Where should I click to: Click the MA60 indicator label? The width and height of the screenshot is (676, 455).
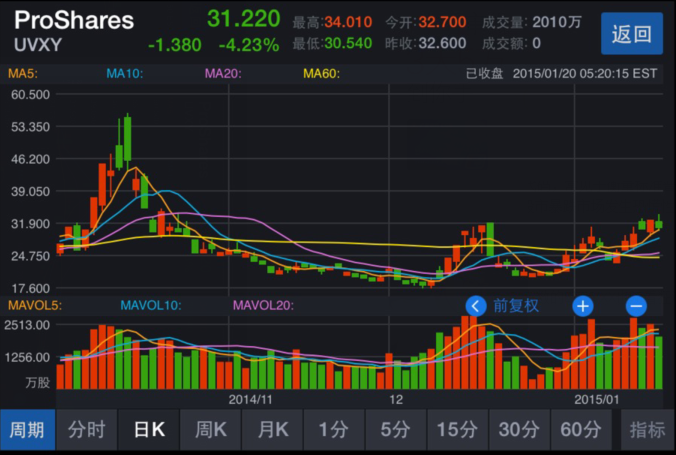click(x=321, y=73)
